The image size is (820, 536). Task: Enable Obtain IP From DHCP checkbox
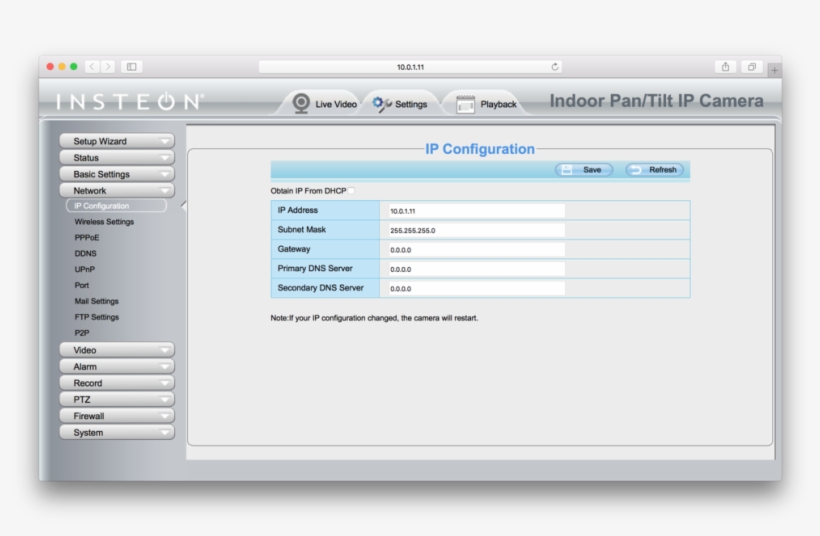tap(351, 191)
